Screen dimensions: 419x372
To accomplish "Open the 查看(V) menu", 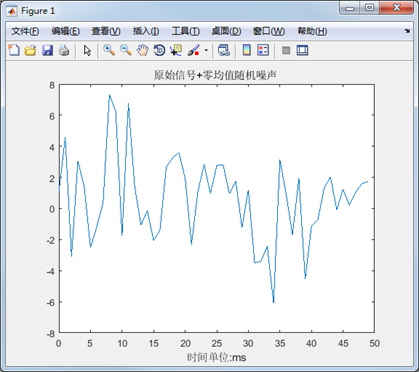I will (x=106, y=31).
